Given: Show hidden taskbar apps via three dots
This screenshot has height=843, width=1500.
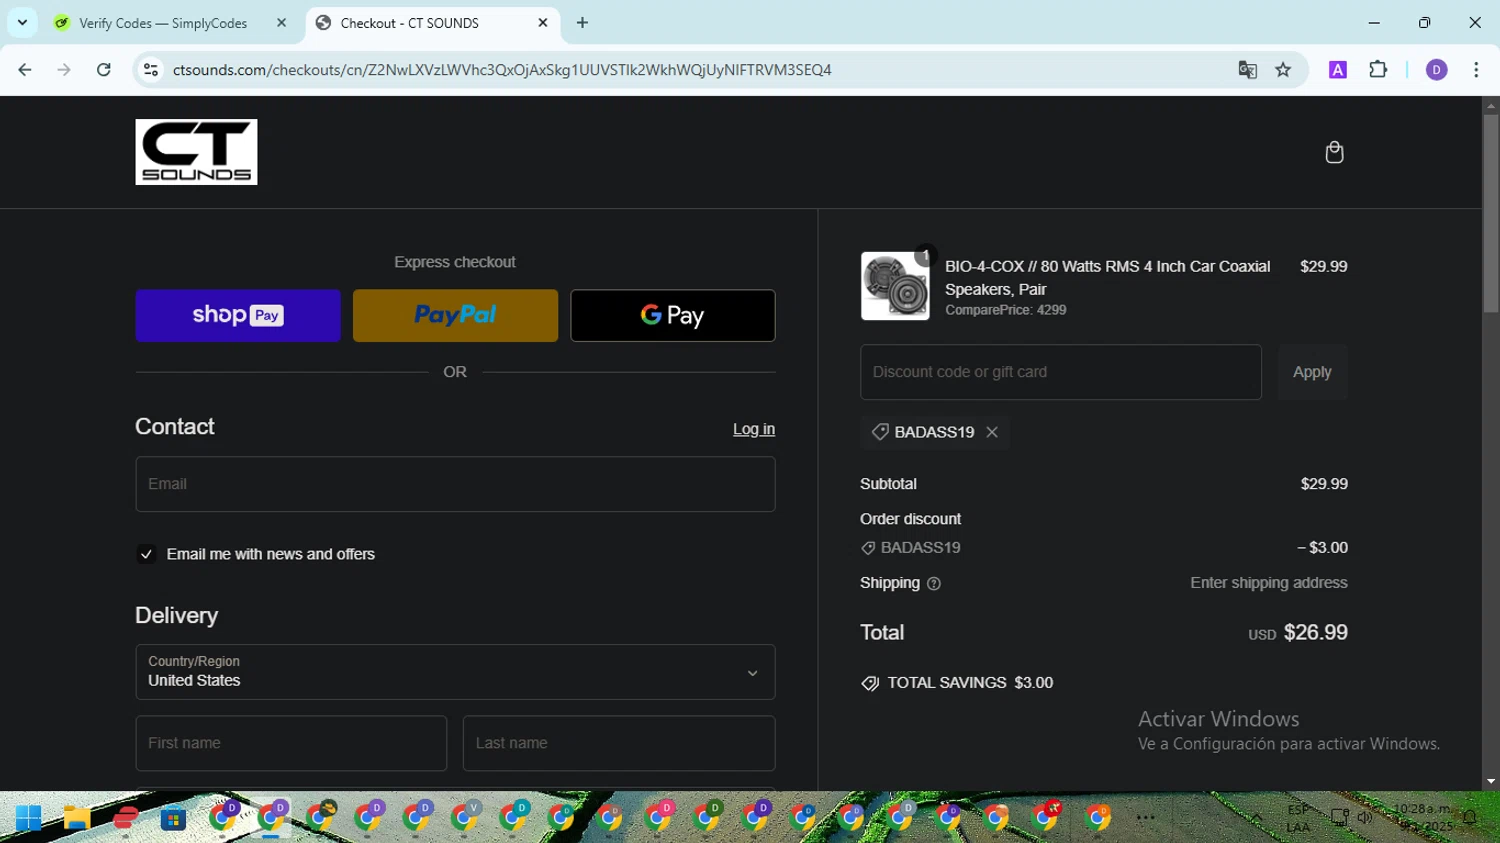Looking at the screenshot, I should tap(1146, 818).
